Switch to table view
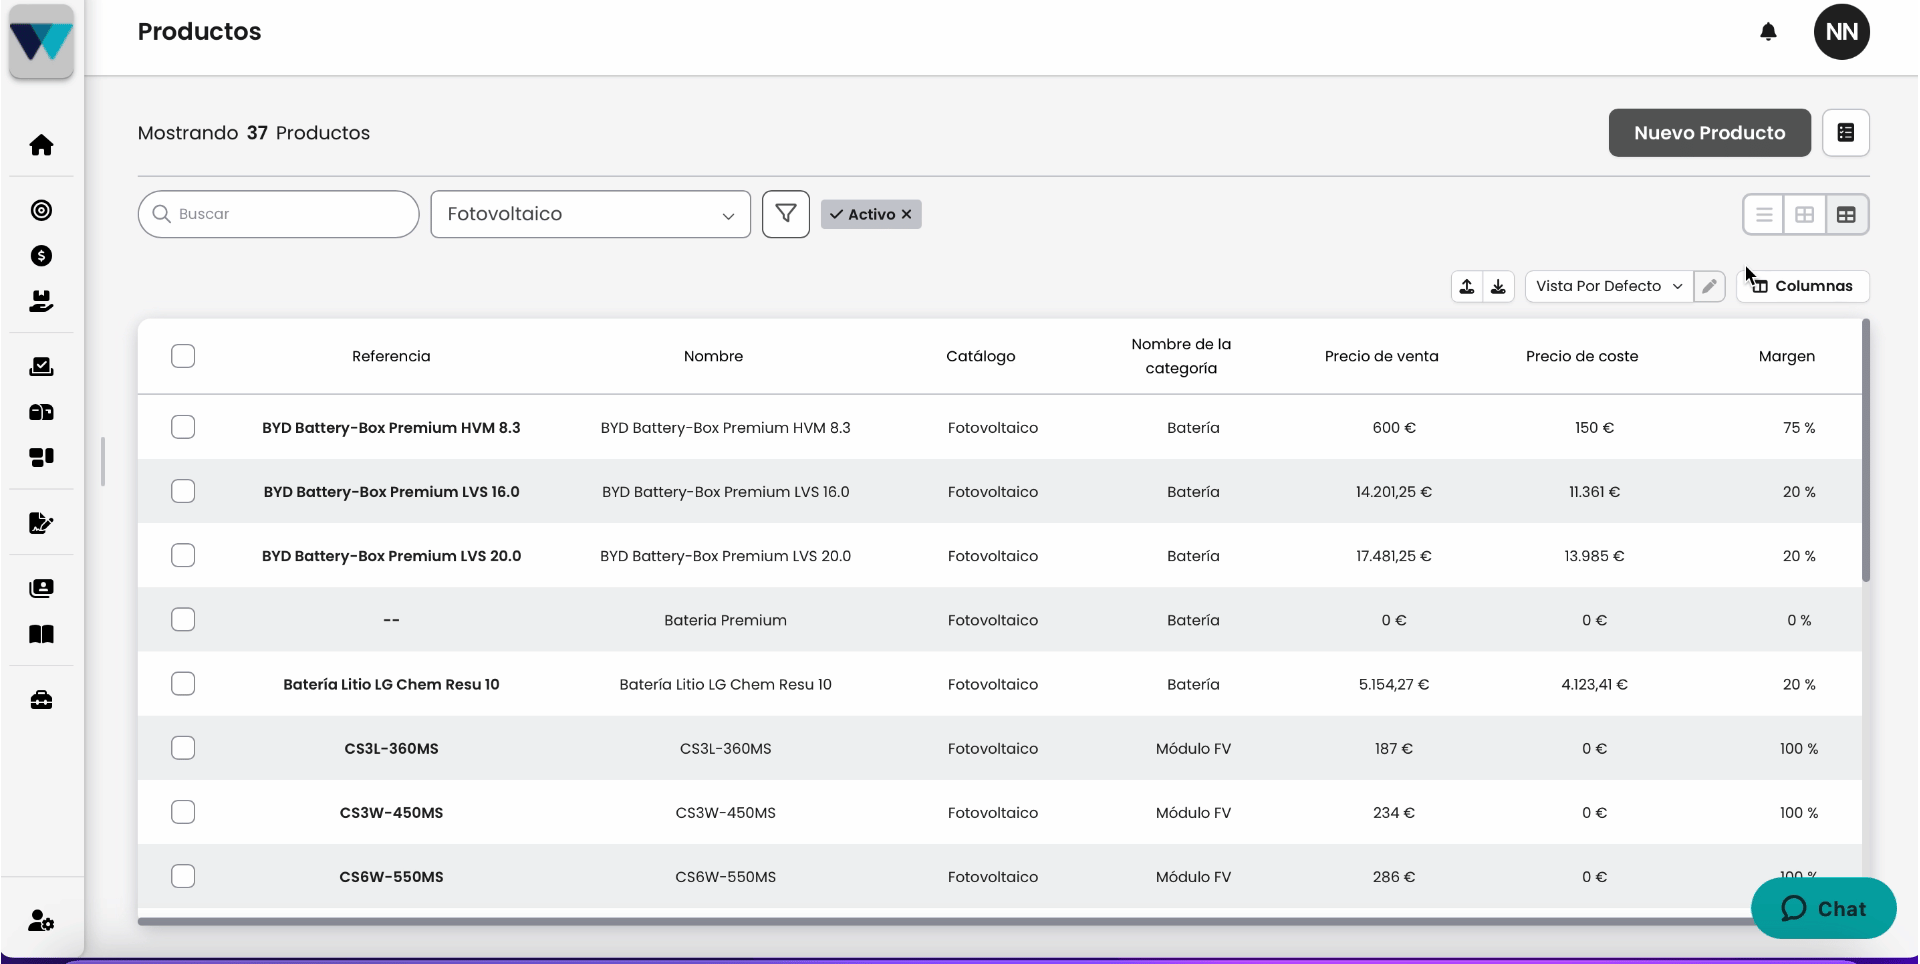The height and width of the screenshot is (964, 1920). click(x=1846, y=215)
